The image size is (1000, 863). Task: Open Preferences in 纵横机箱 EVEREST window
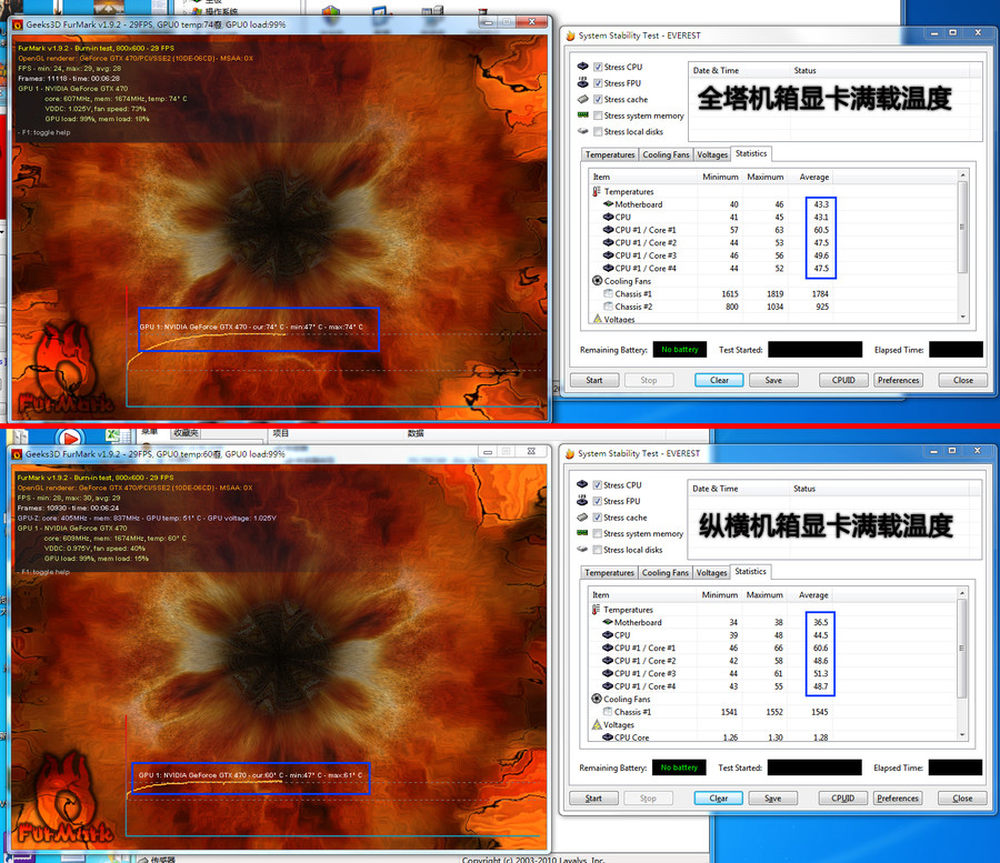tap(897, 798)
